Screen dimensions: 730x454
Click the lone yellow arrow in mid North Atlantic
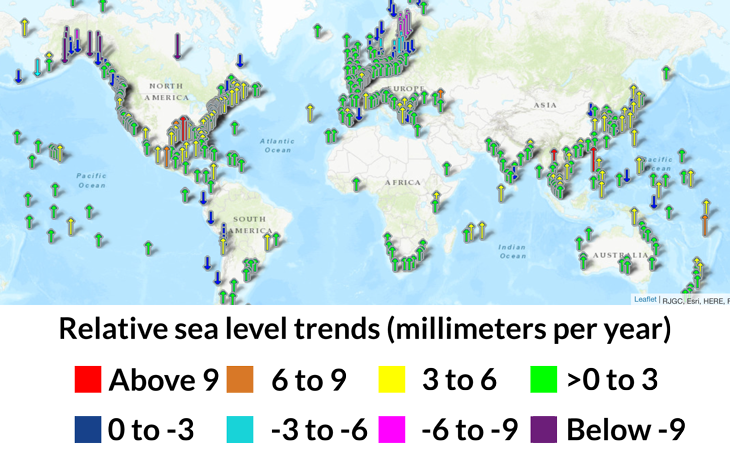point(309,112)
